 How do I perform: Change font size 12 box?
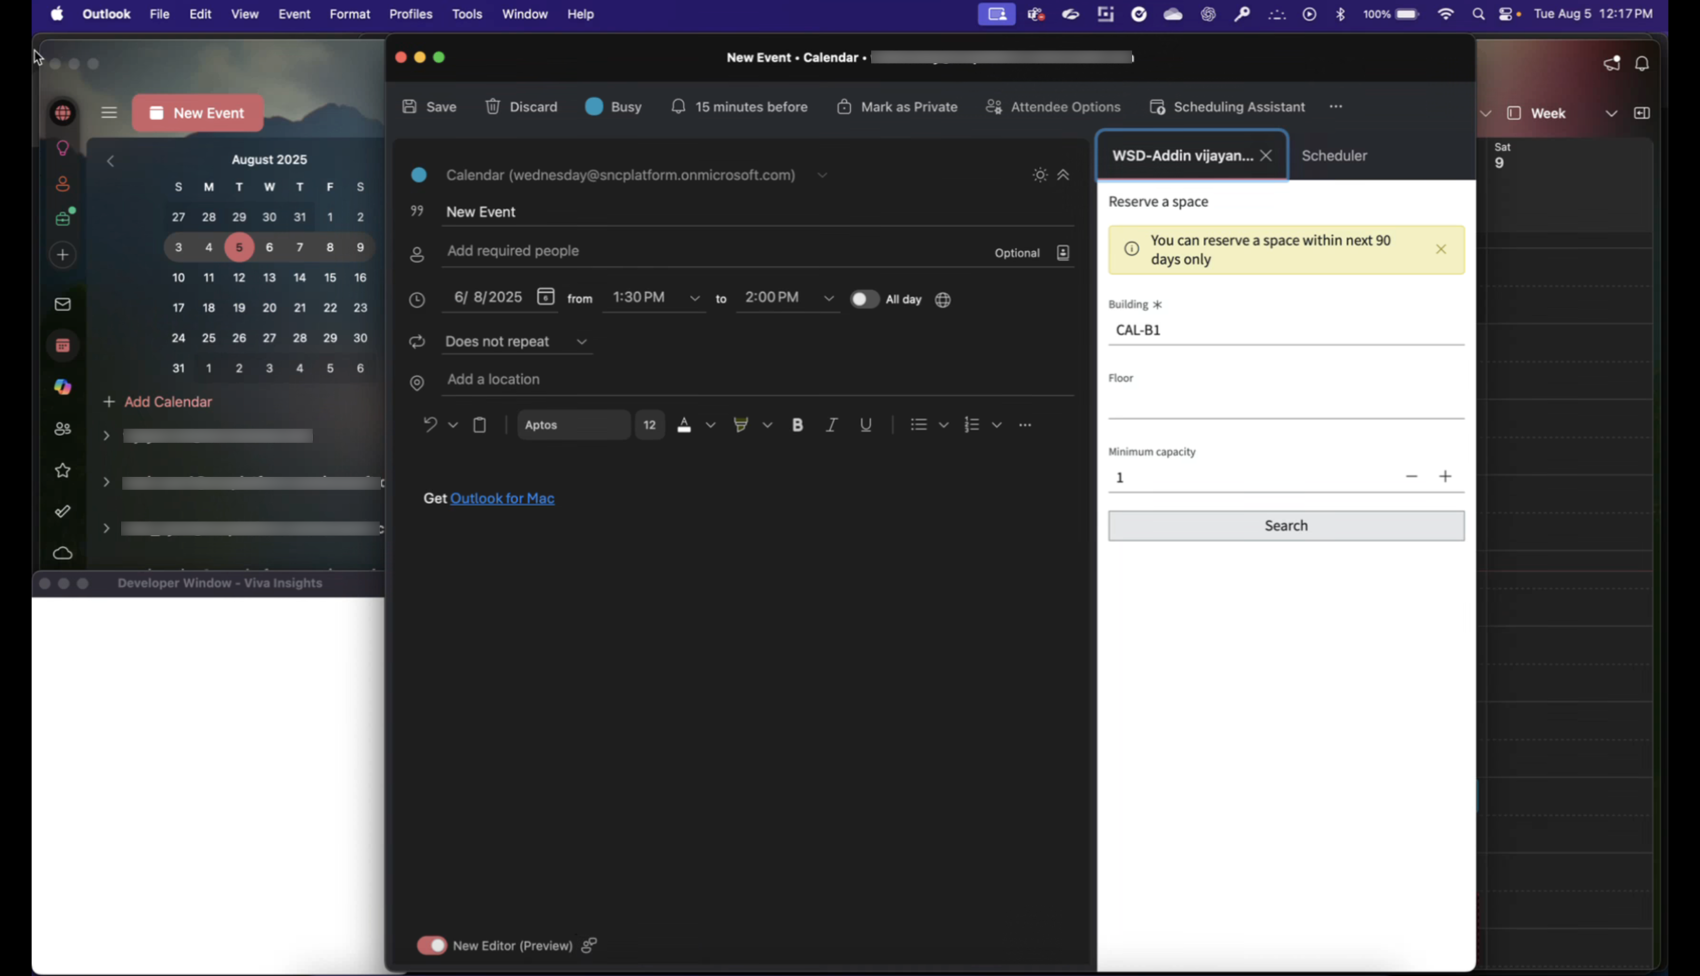click(650, 425)
